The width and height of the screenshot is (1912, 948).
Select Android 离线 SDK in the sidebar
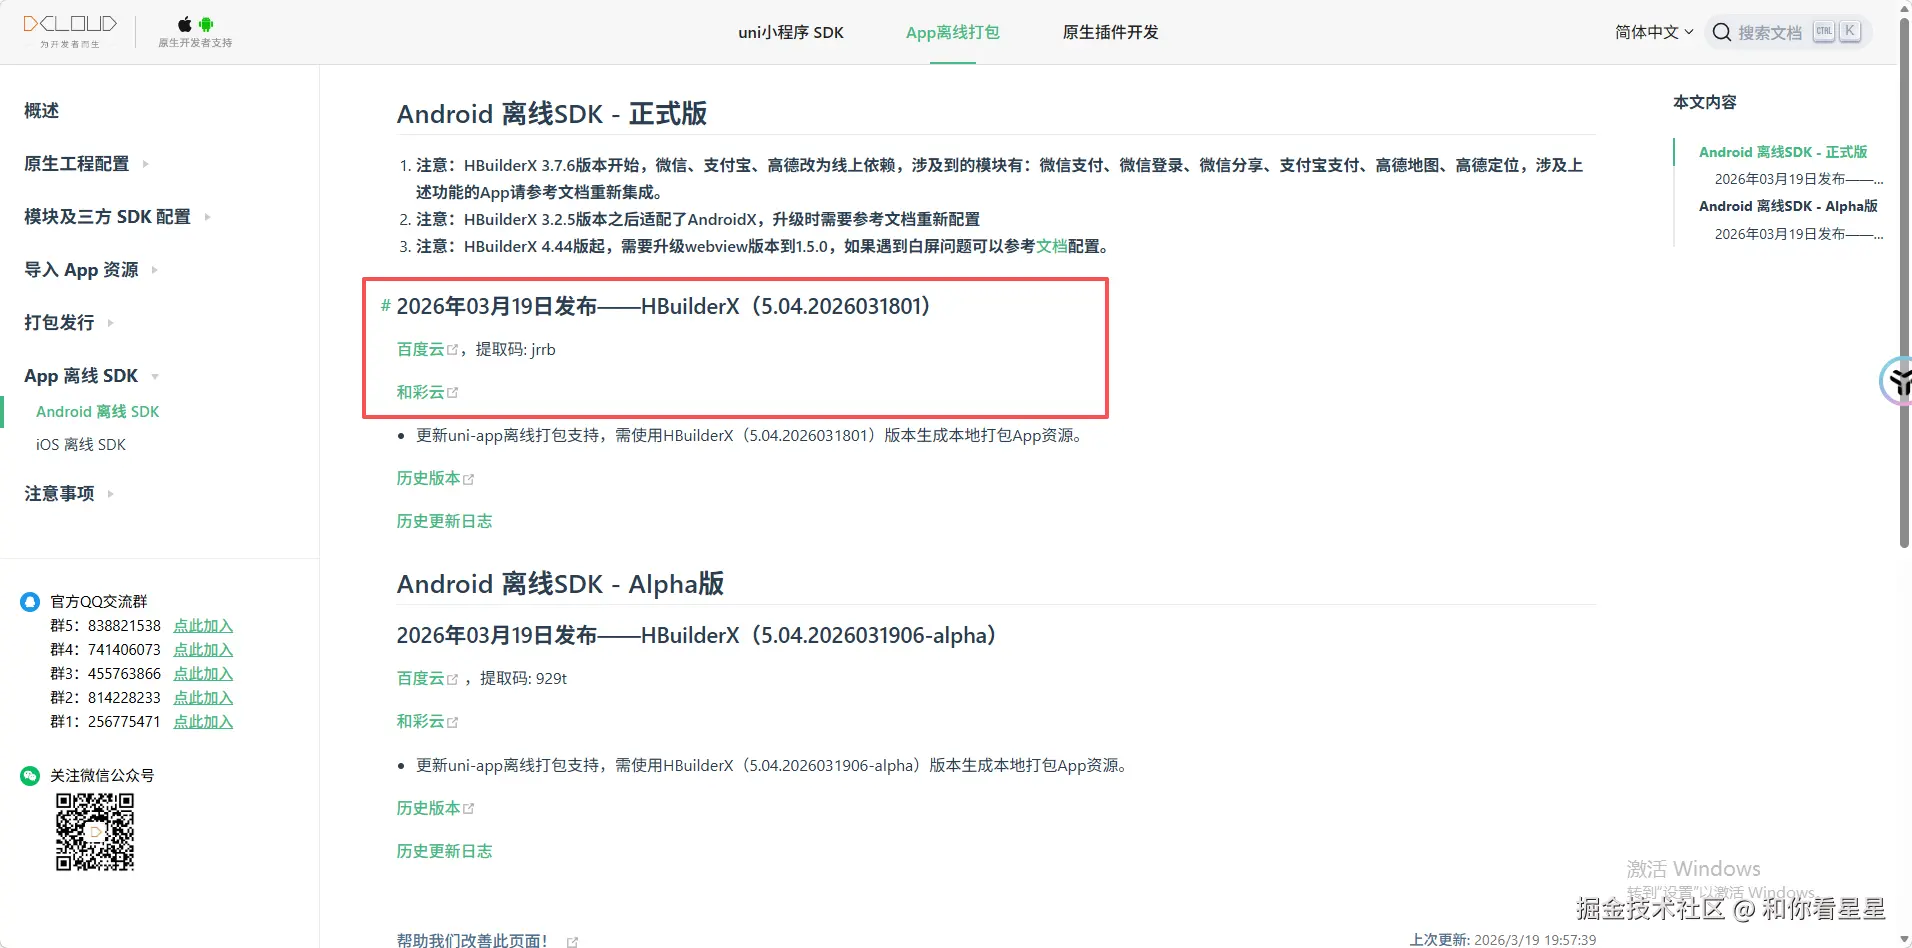[98, 412]
